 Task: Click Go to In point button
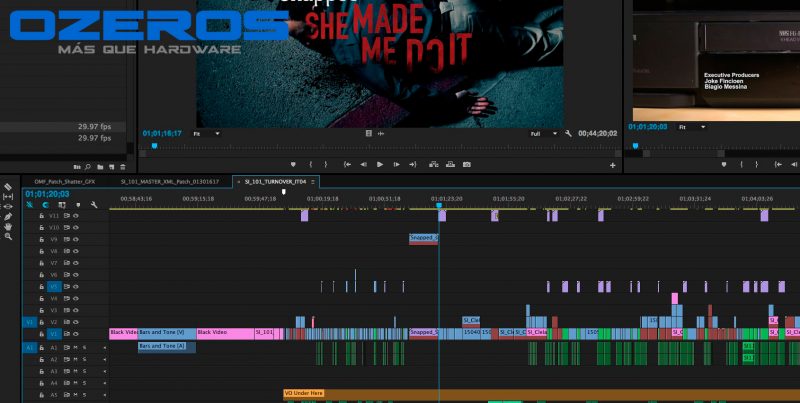pos(347,165)
